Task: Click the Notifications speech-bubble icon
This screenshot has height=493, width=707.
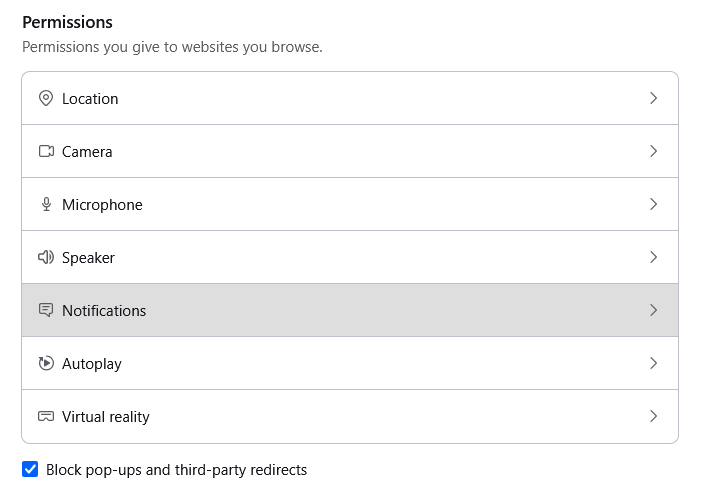Action: pos(45,311)
